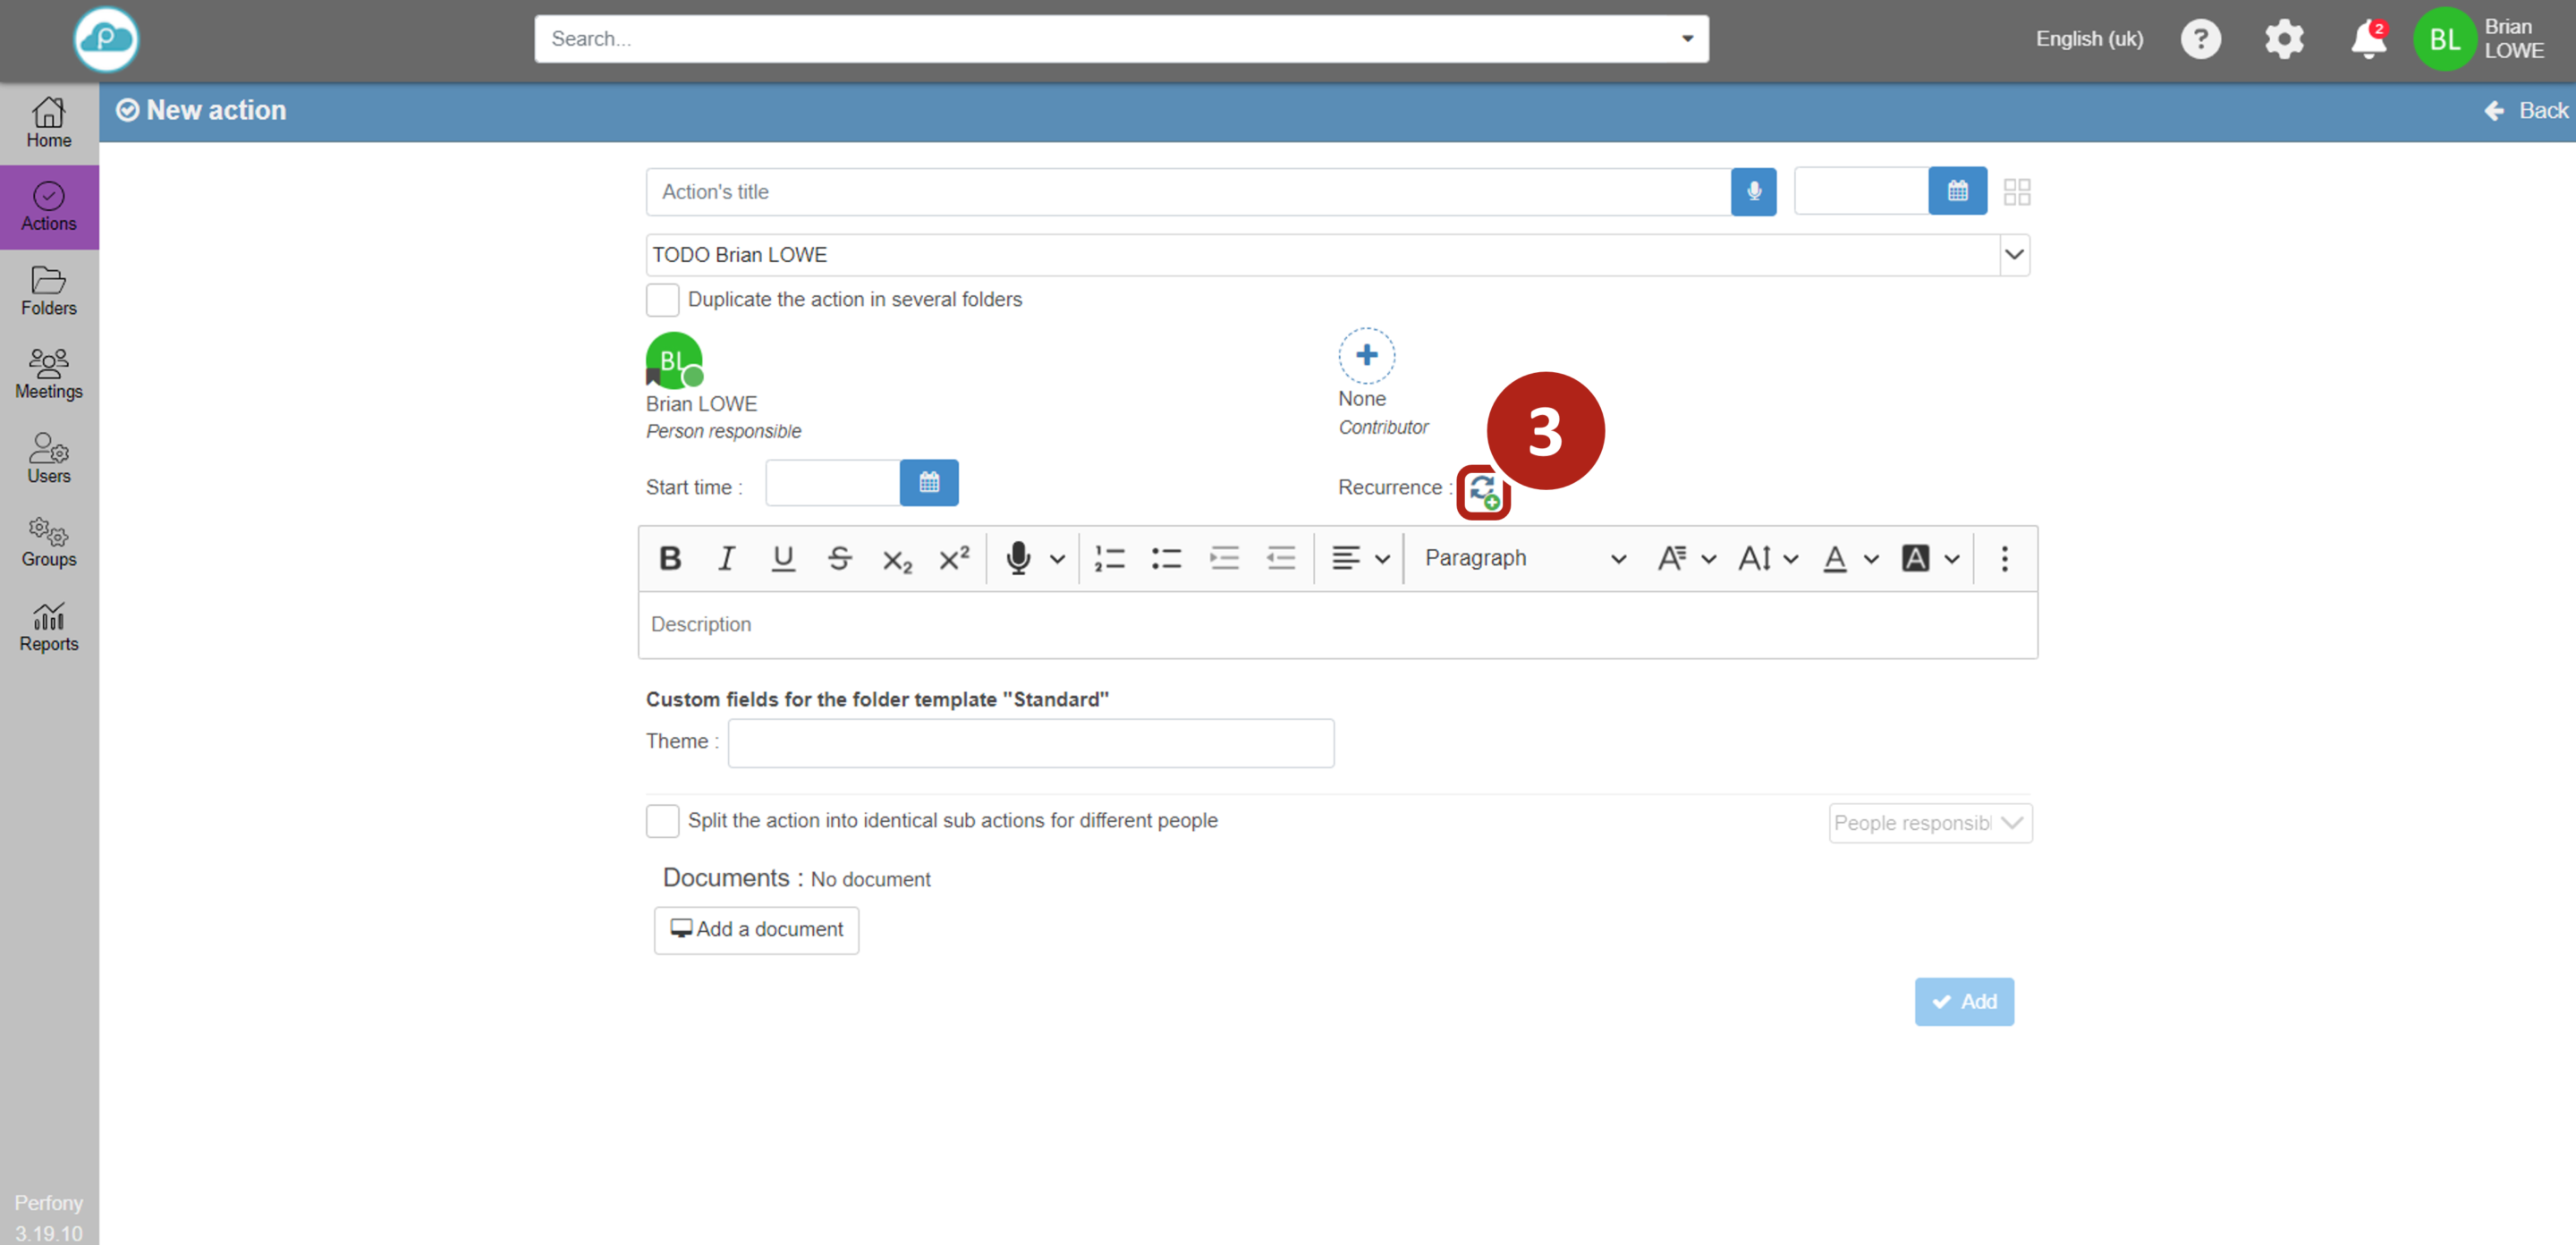Viewport: 2576px width, 1245px height.
Task: Enable Duplicate the action in several folders
Action: coord(662,299)
